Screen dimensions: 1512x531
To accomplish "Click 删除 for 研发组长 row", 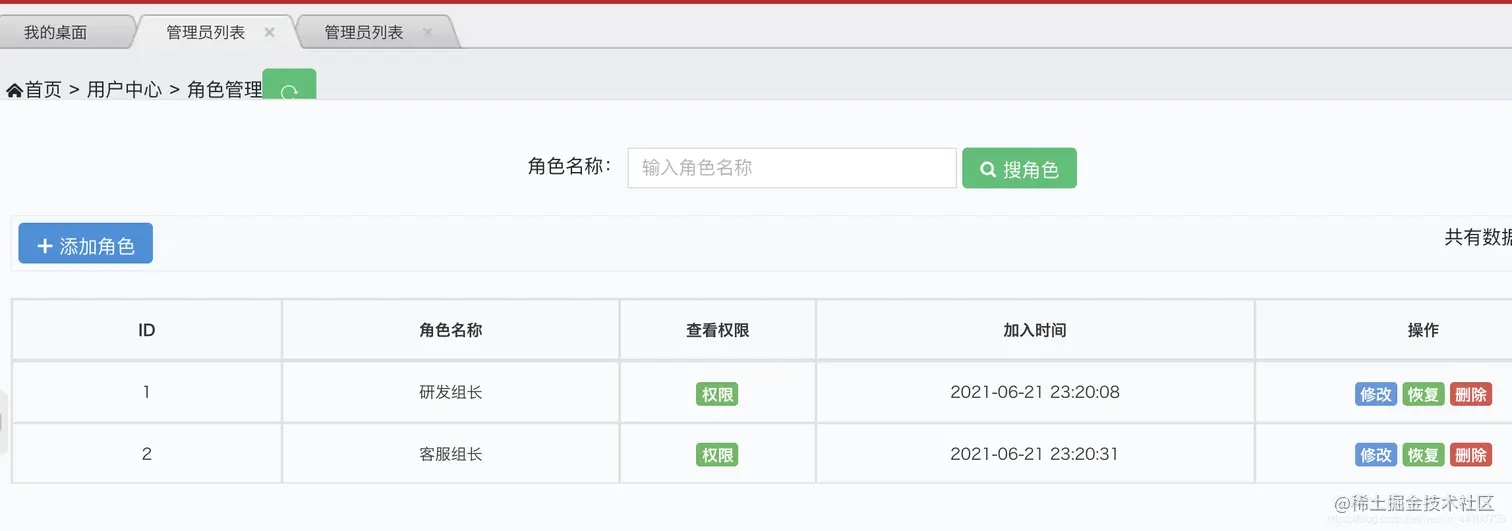I will click(1471, 394).
